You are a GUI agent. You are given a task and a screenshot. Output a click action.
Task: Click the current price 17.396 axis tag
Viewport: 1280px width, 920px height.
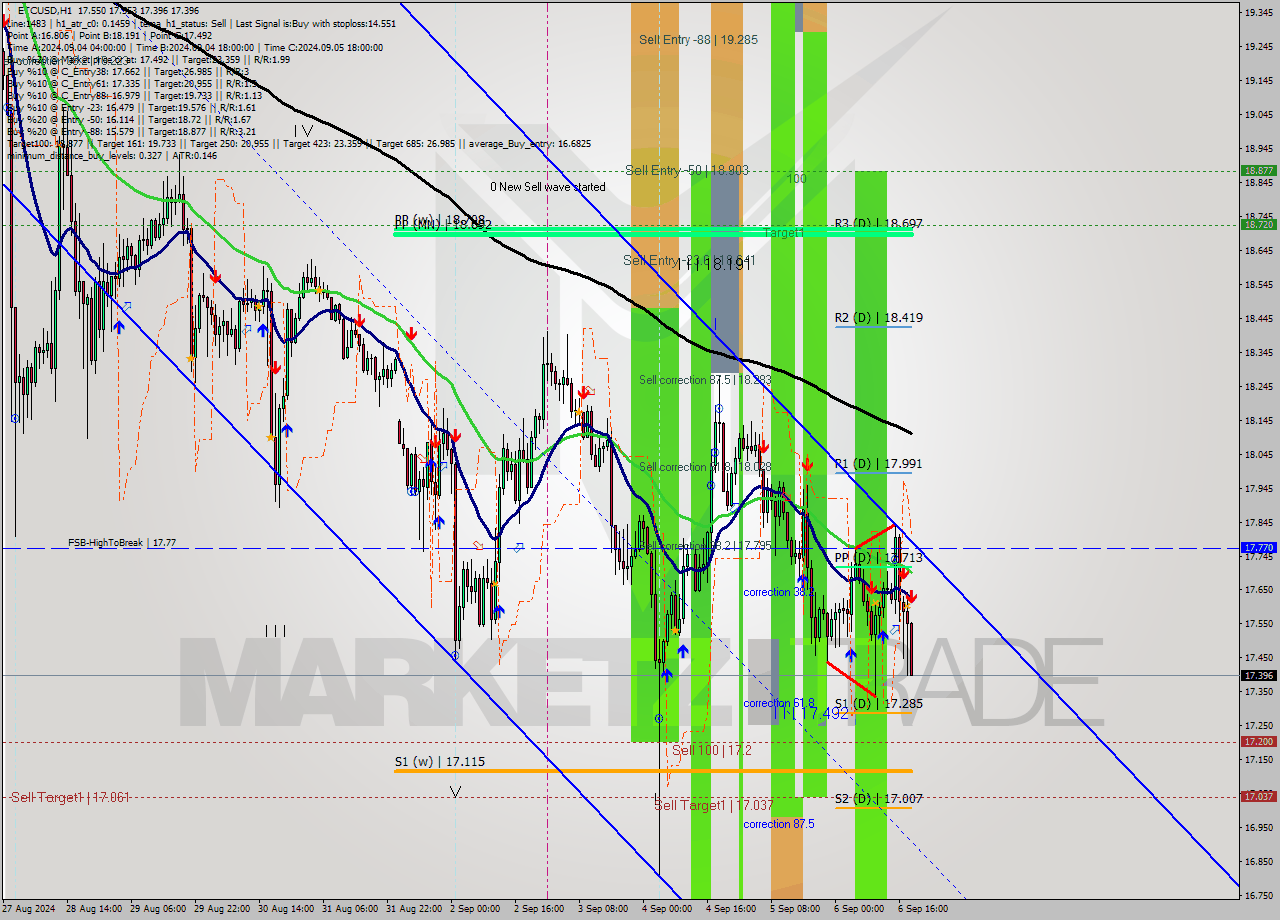pyautogui.click(x=1258, y=676)
